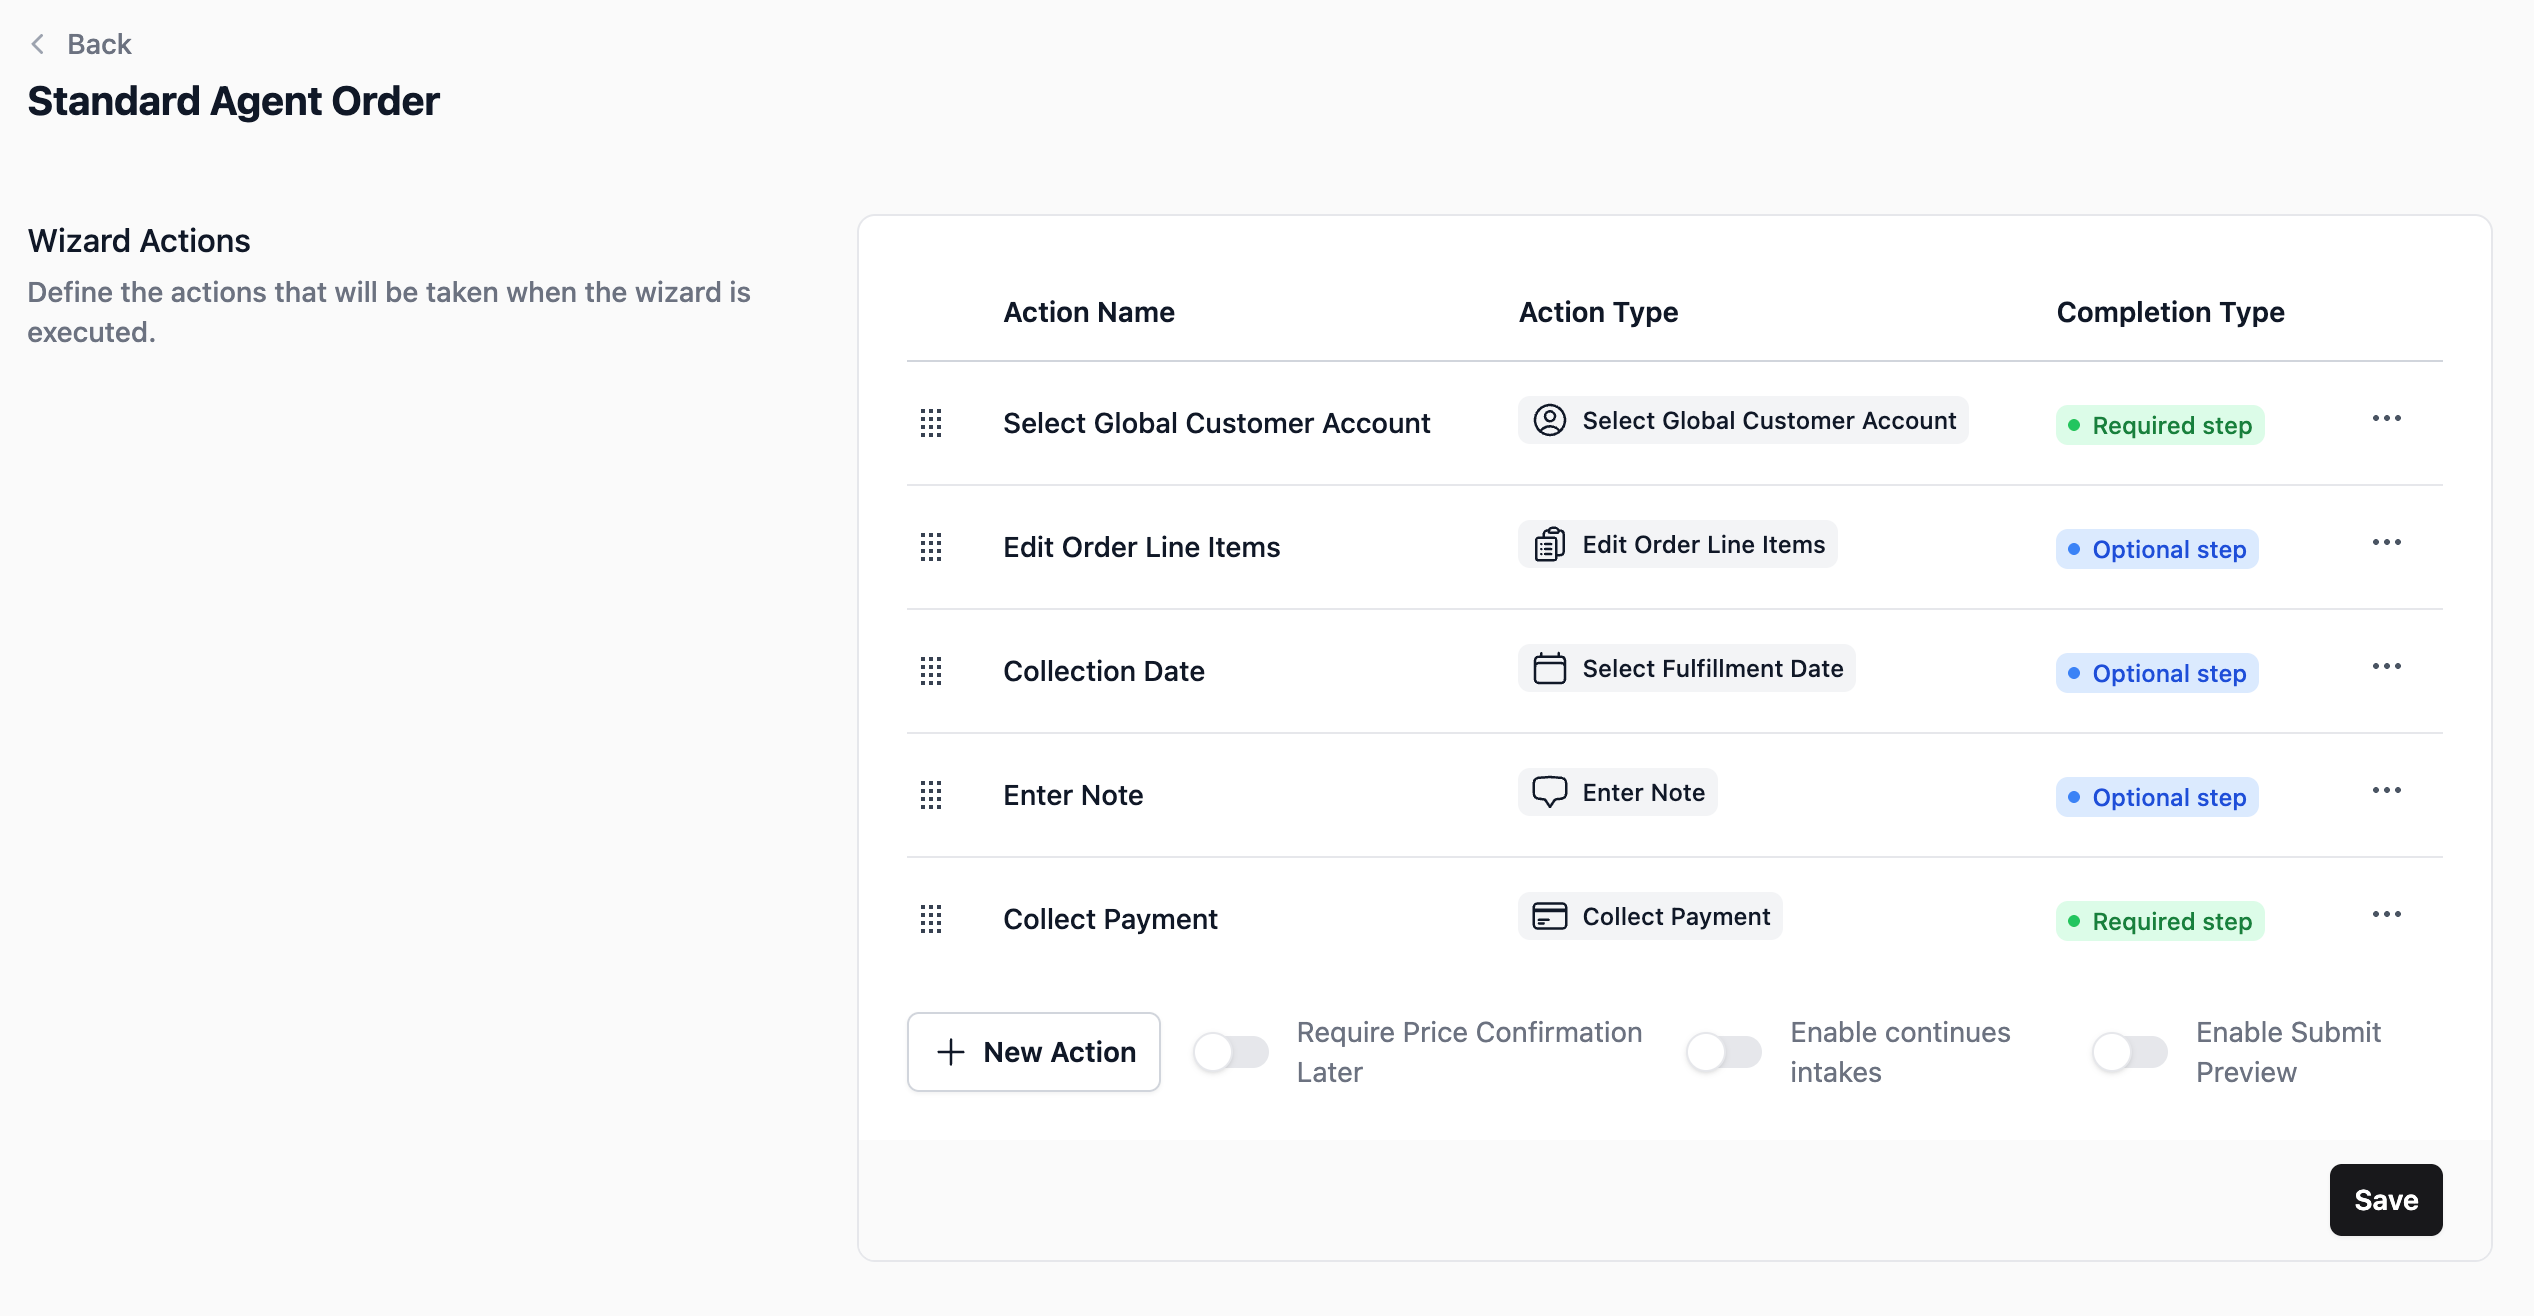Click the speech bubble icon in Enter Note type
The image size is (2534, 1316).
[1549, 792]
